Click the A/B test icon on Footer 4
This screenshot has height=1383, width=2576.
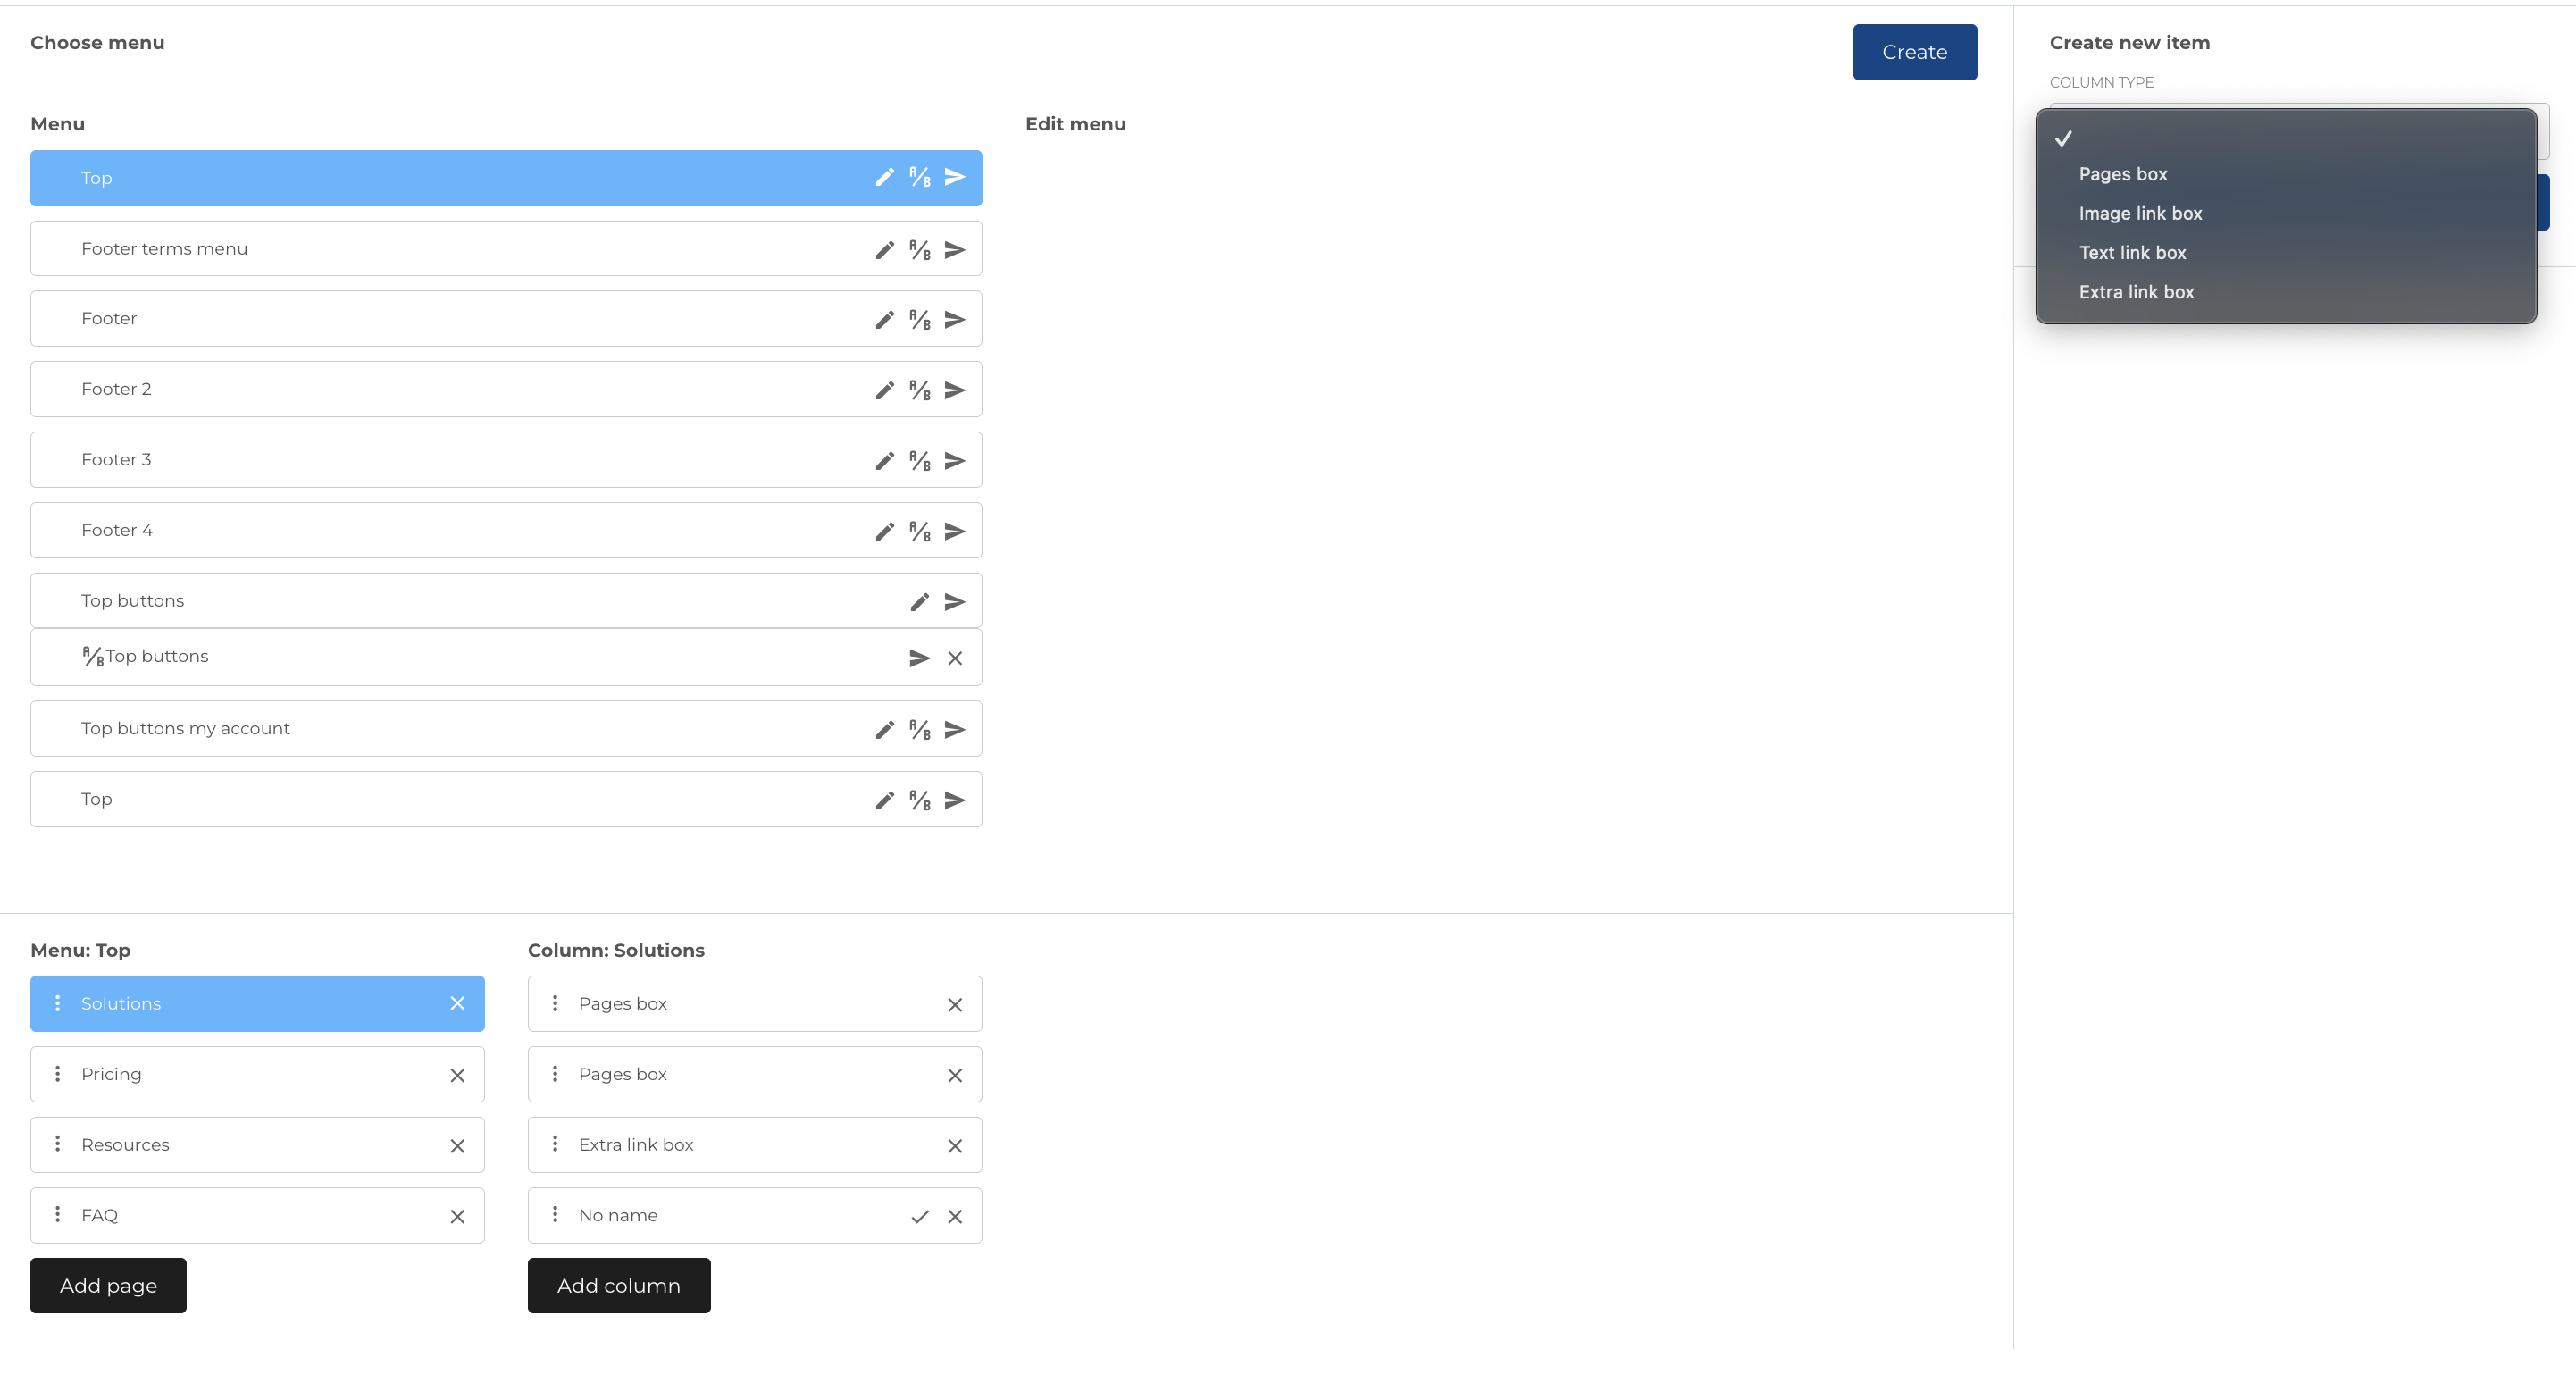(x=919, y=530)
